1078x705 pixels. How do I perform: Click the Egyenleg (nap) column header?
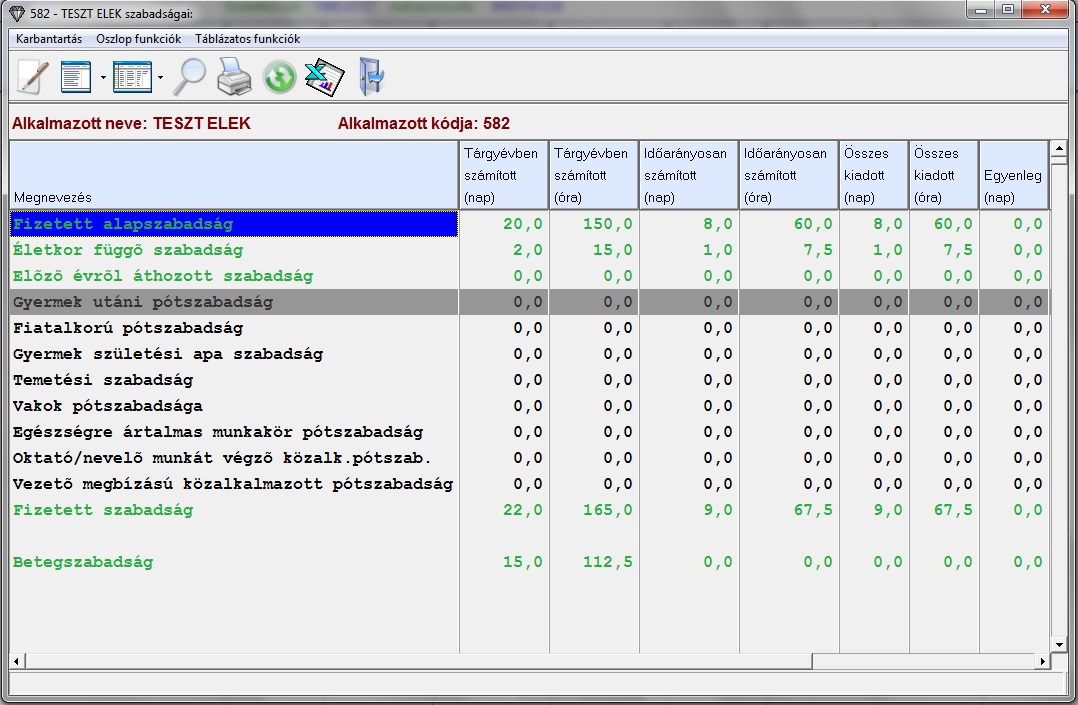point(1013,176)
